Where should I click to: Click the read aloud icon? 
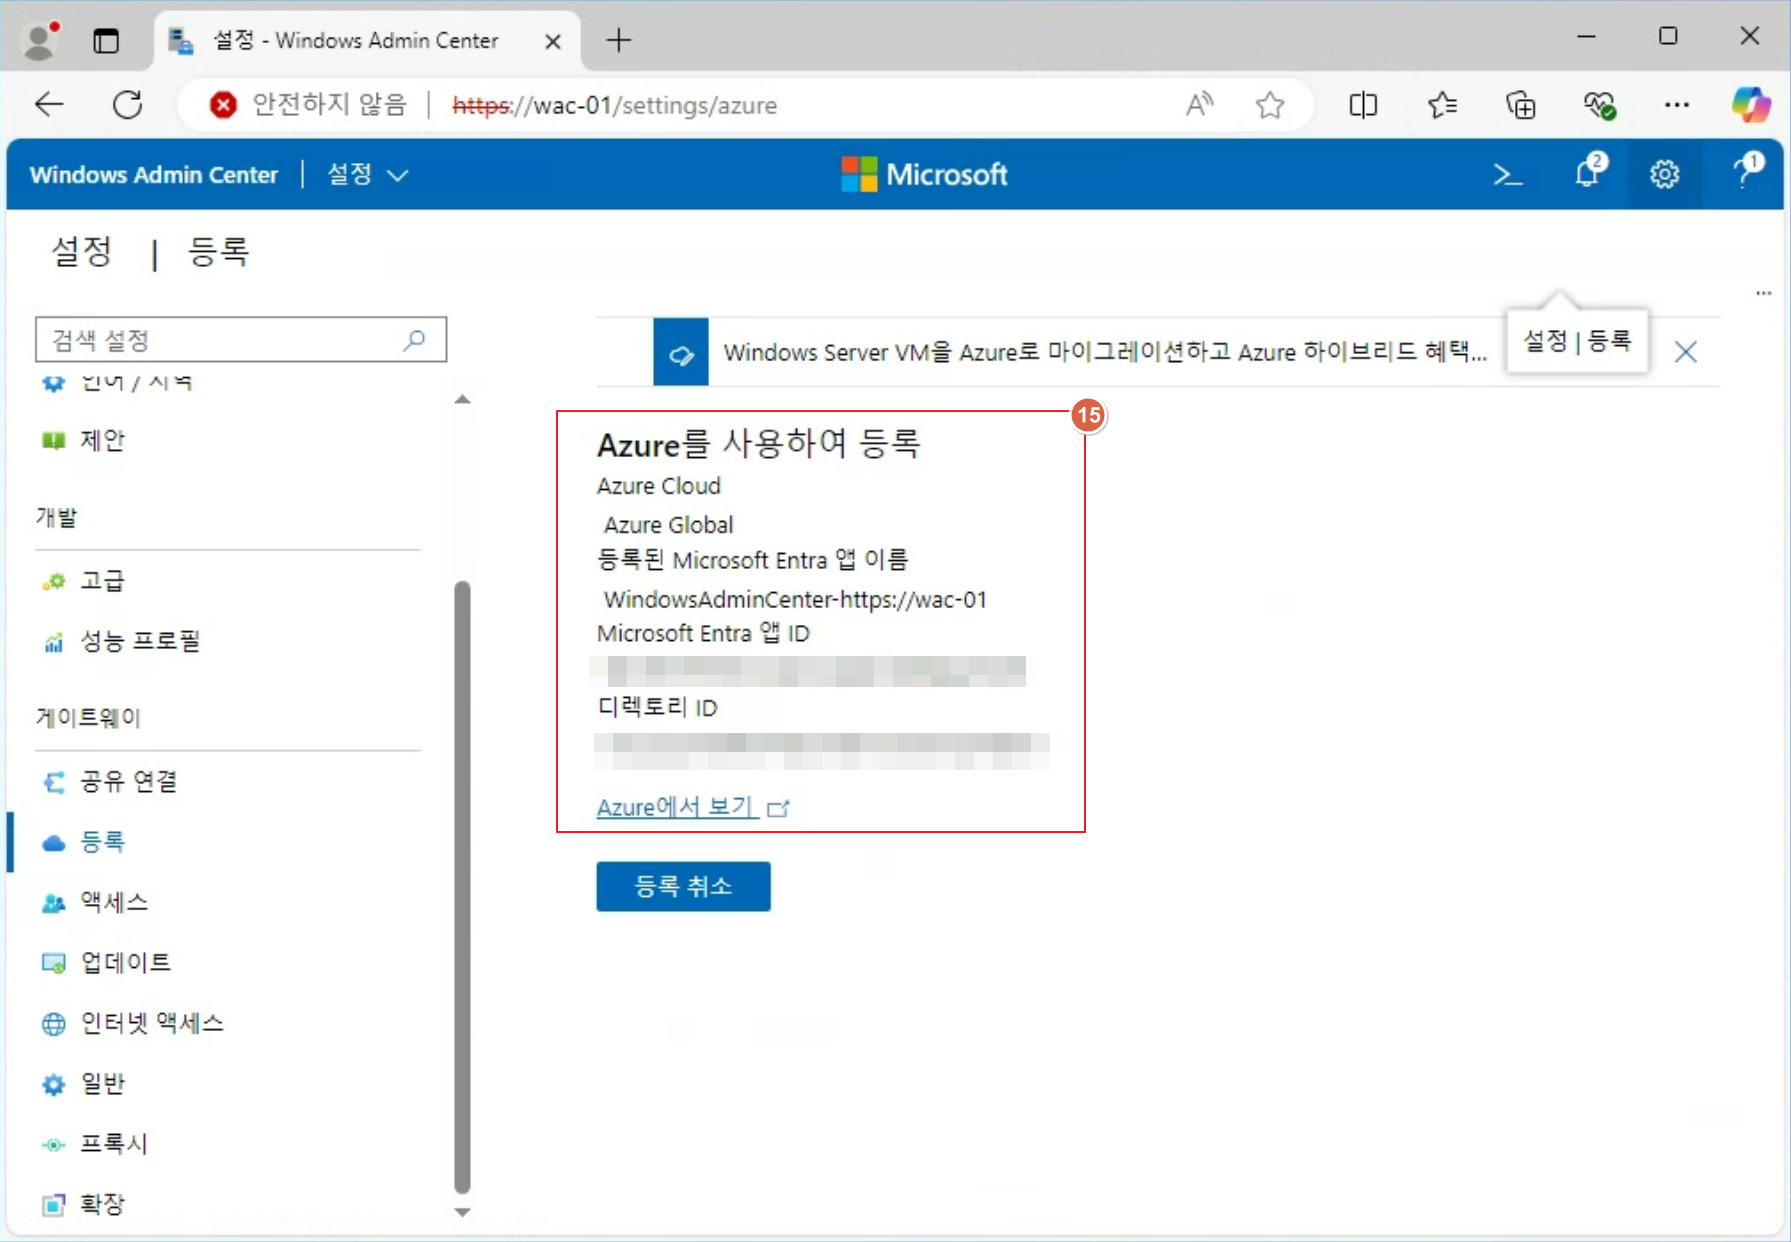click(1199, 105)
